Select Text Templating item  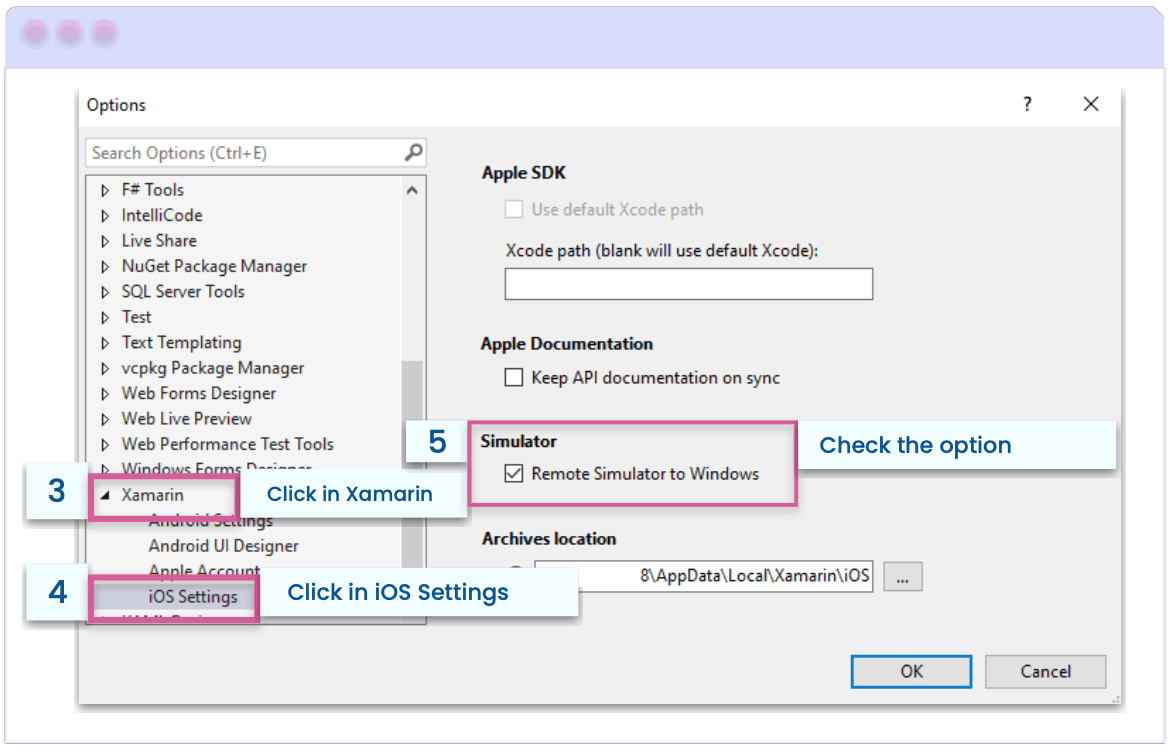(182, 342)
